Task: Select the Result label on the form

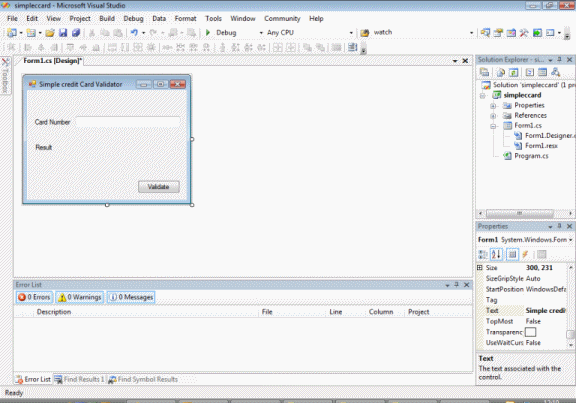Action: point(43,147)
